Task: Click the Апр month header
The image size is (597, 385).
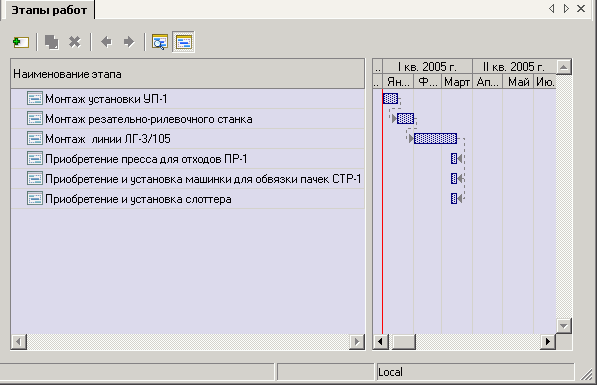Action: tap(487, 81)
